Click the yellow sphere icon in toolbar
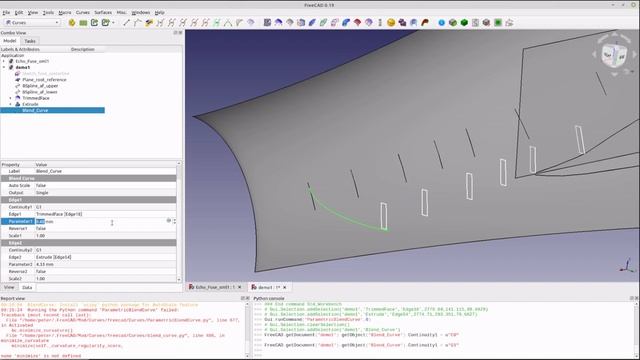 tap(391, 23)
